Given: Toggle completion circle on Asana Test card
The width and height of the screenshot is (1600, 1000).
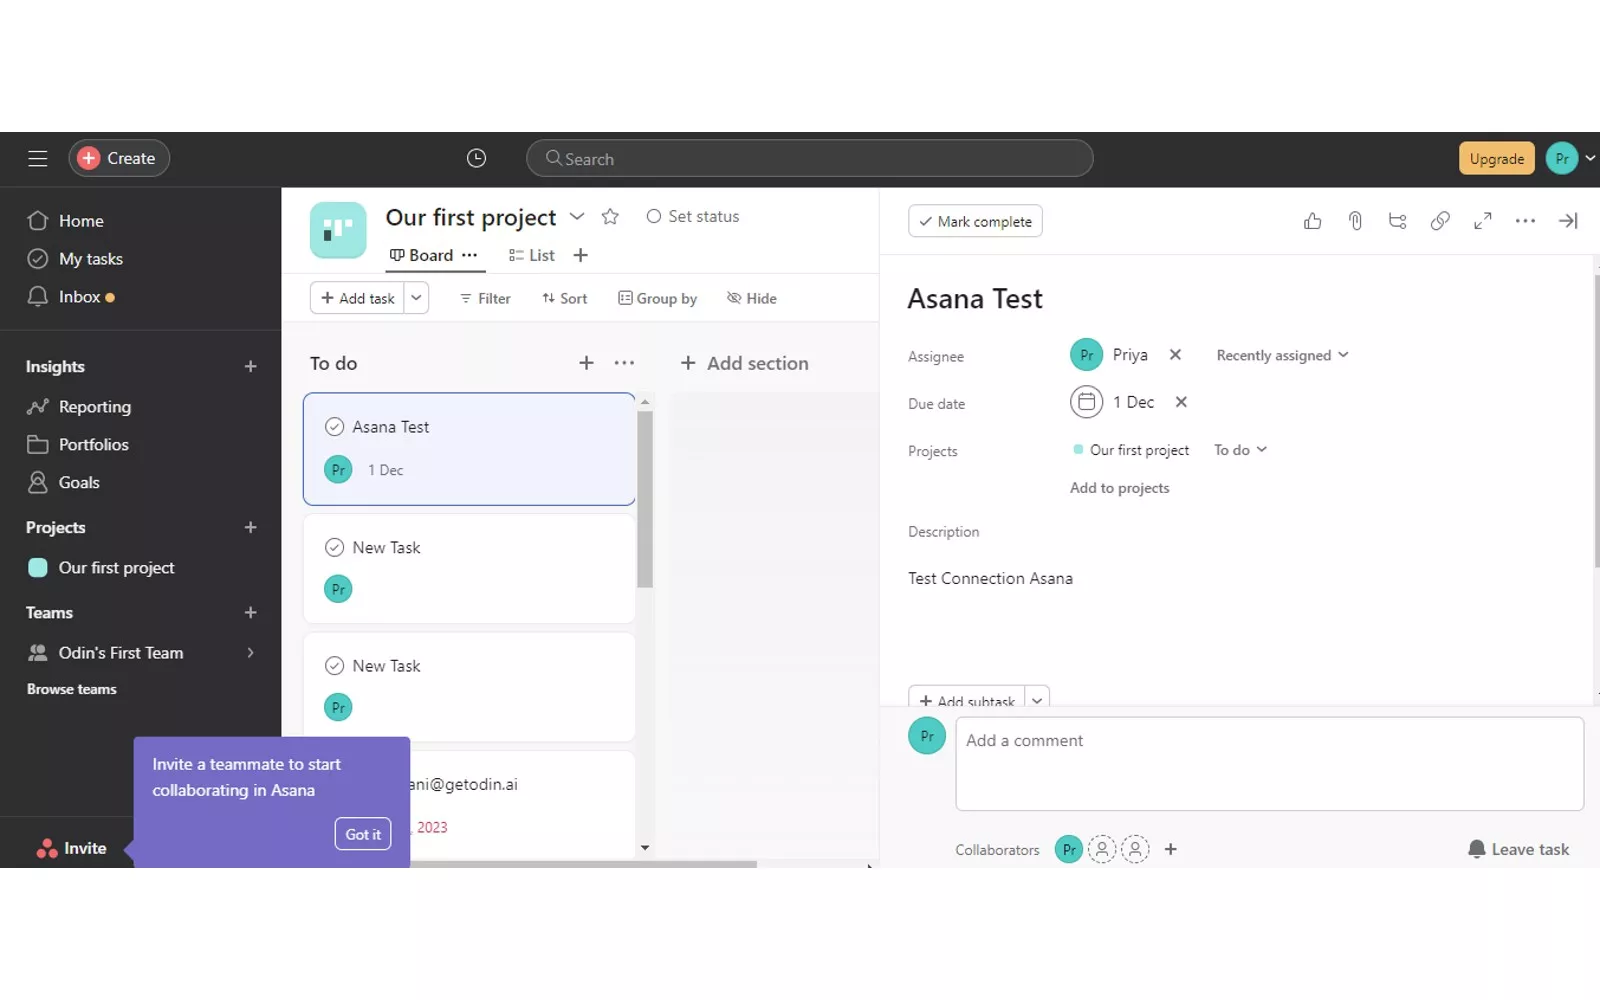Looking at the screenshot, I should (x=334, y=427).
